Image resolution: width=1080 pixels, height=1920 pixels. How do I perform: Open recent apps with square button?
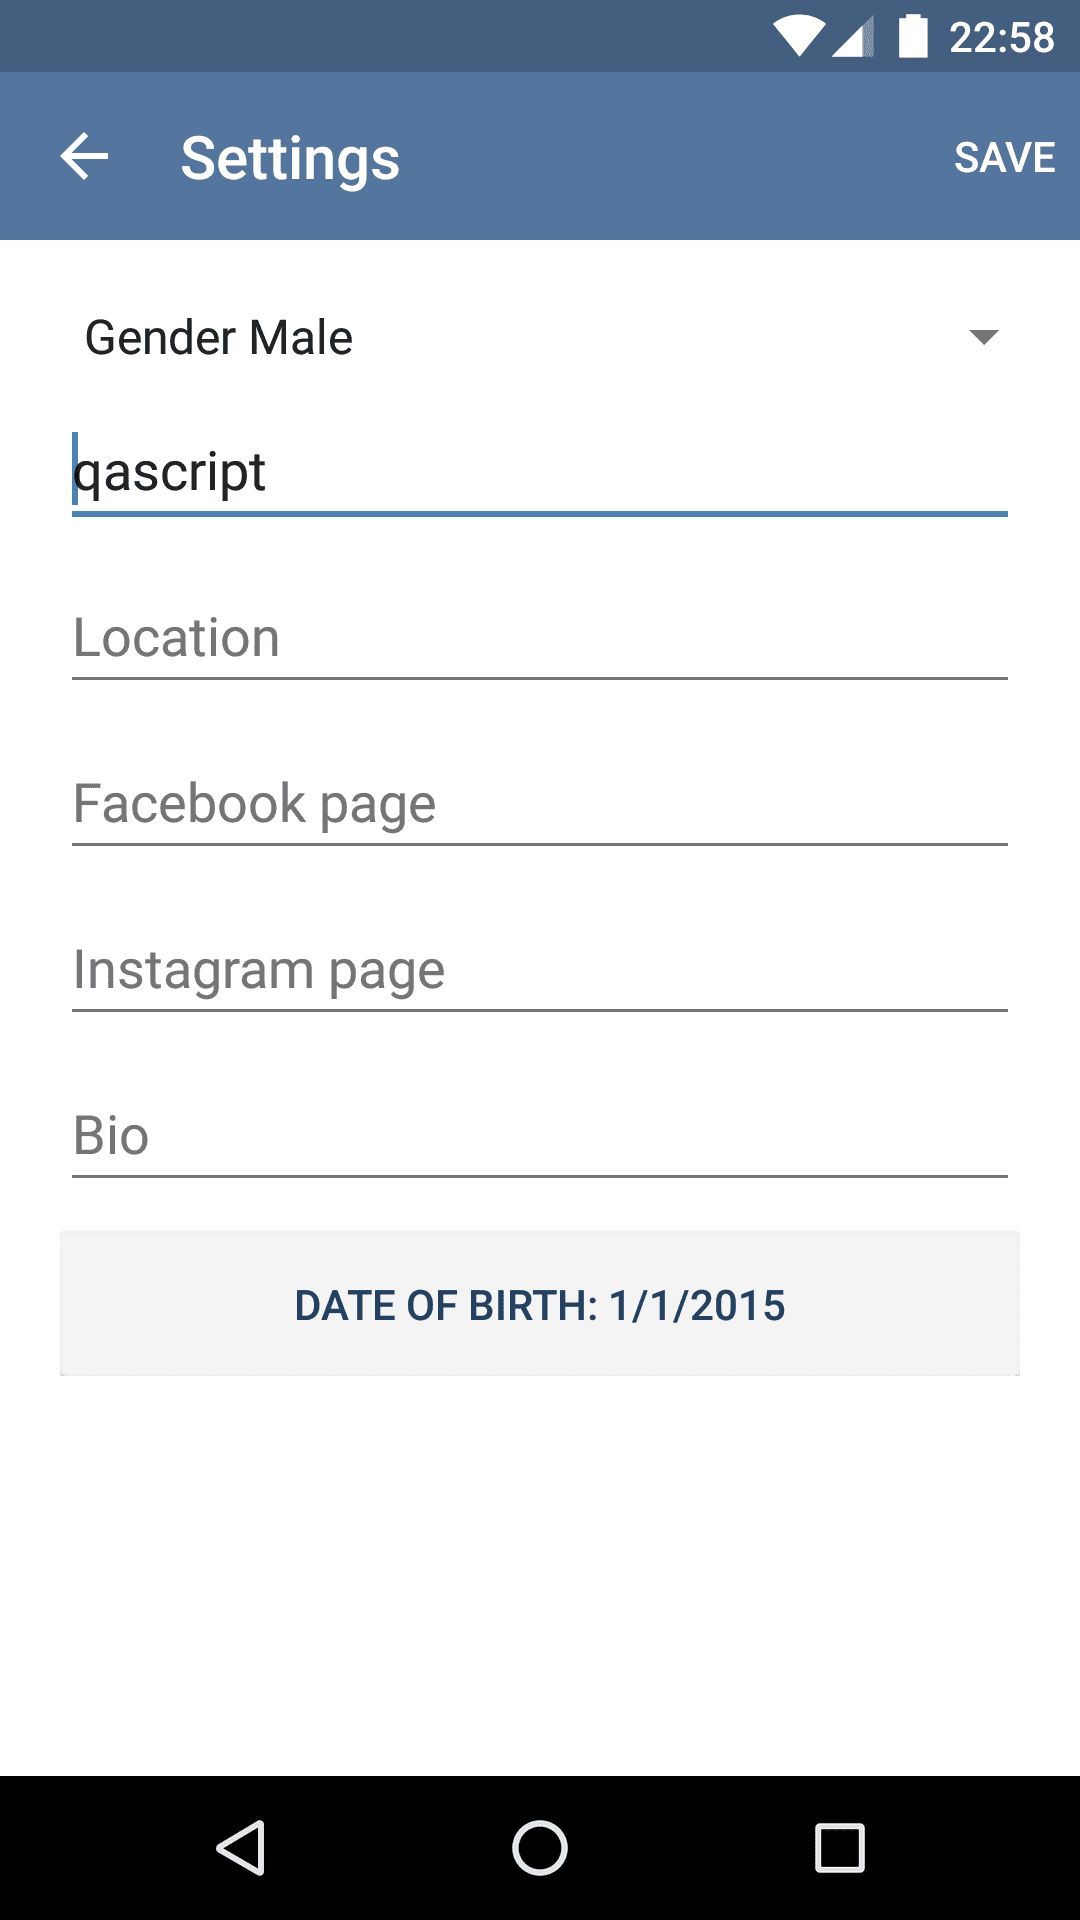point(840,1847)
